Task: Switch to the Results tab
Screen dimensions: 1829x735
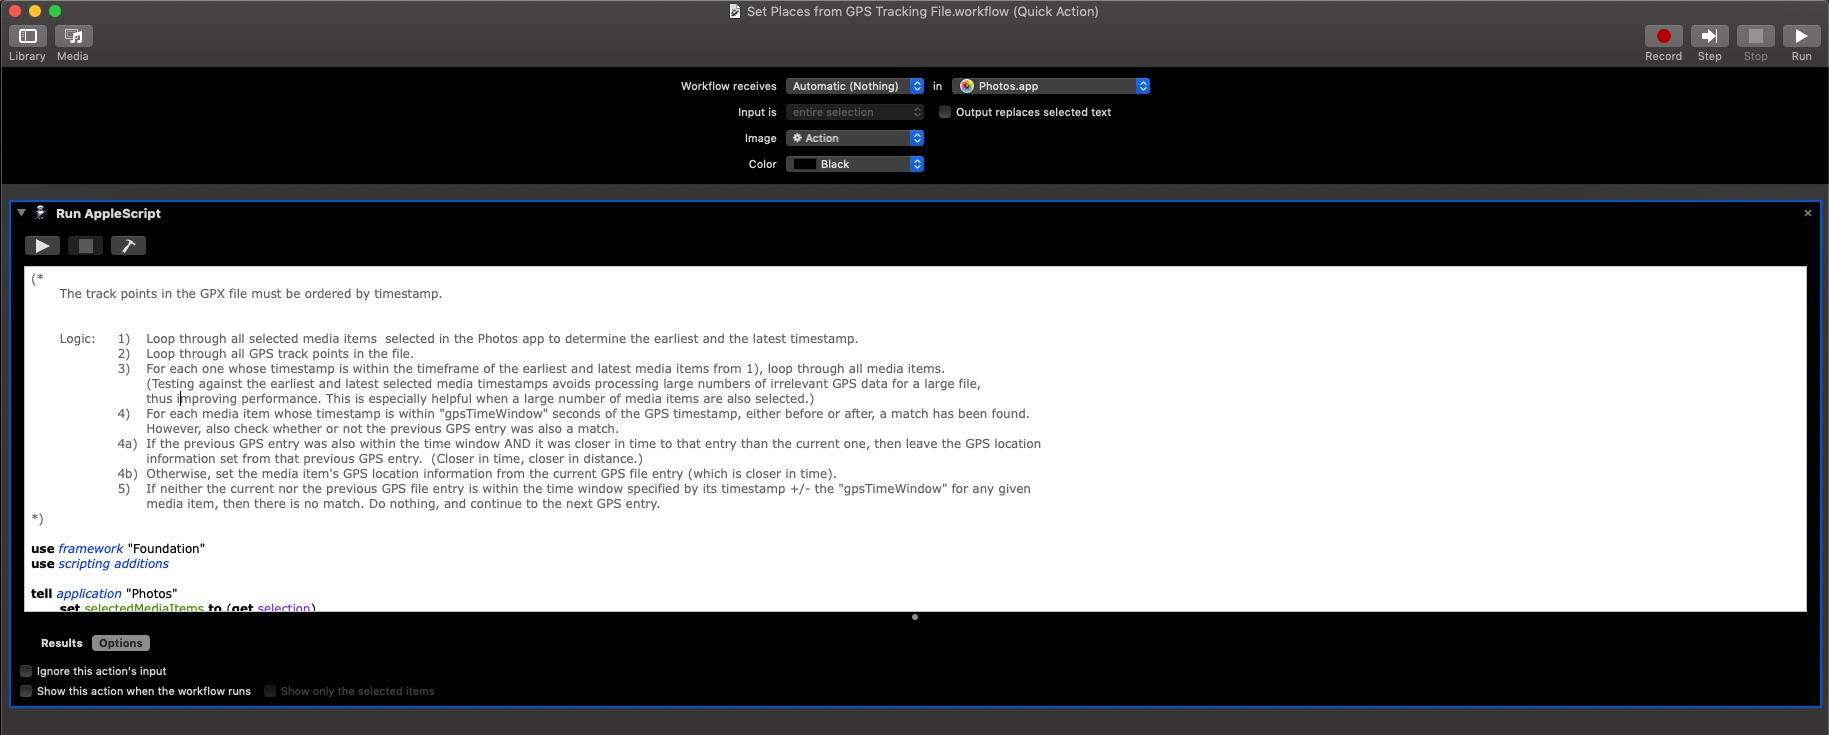Action: coord(62,643)
